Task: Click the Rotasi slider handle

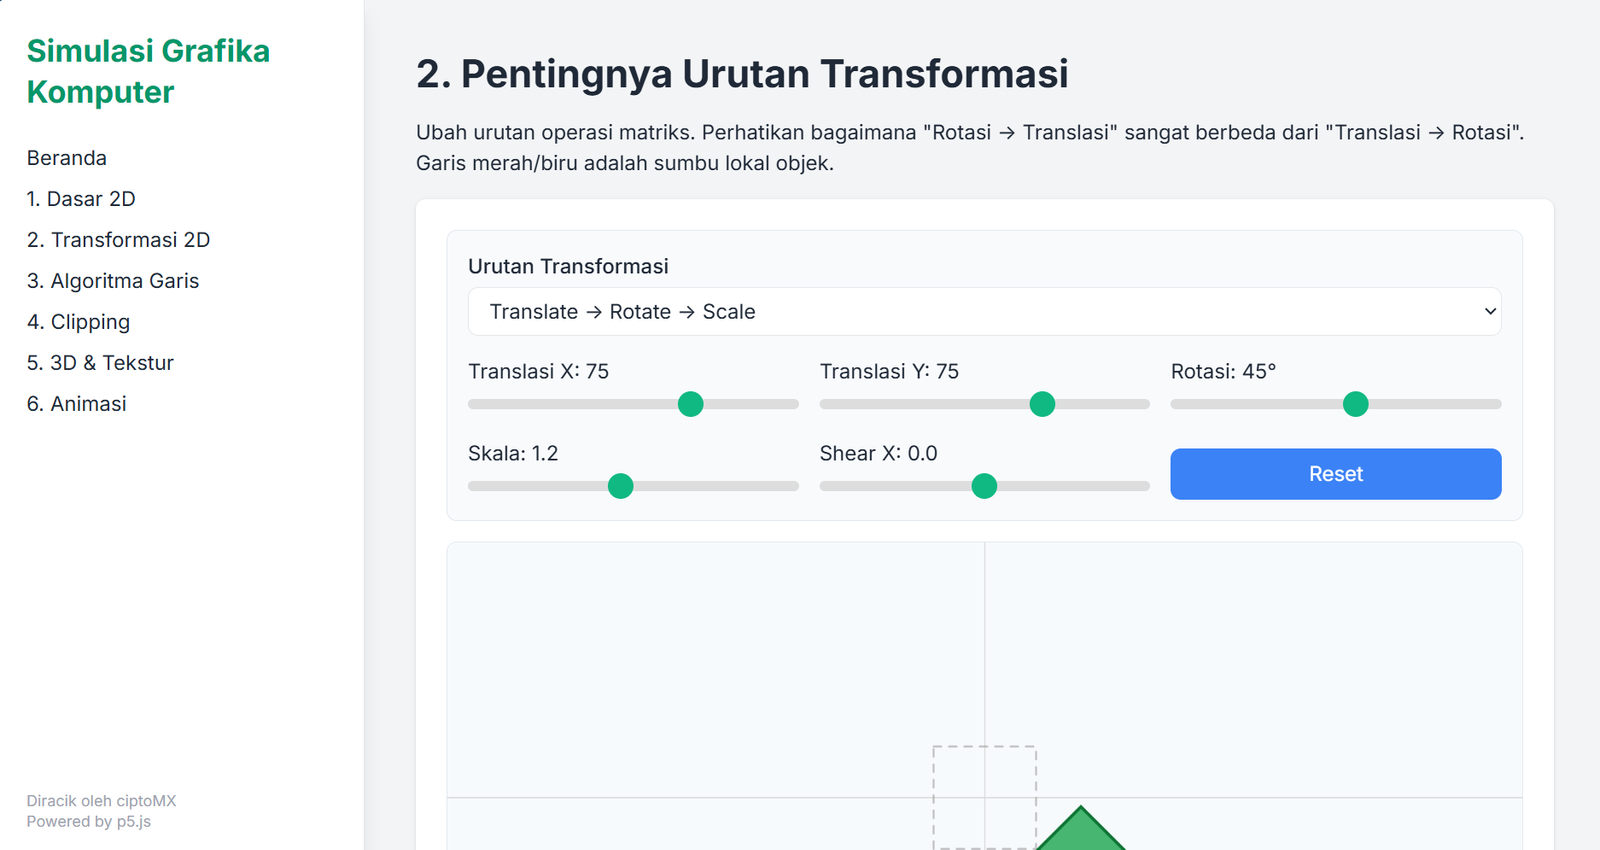Action: coord(1355,404)
